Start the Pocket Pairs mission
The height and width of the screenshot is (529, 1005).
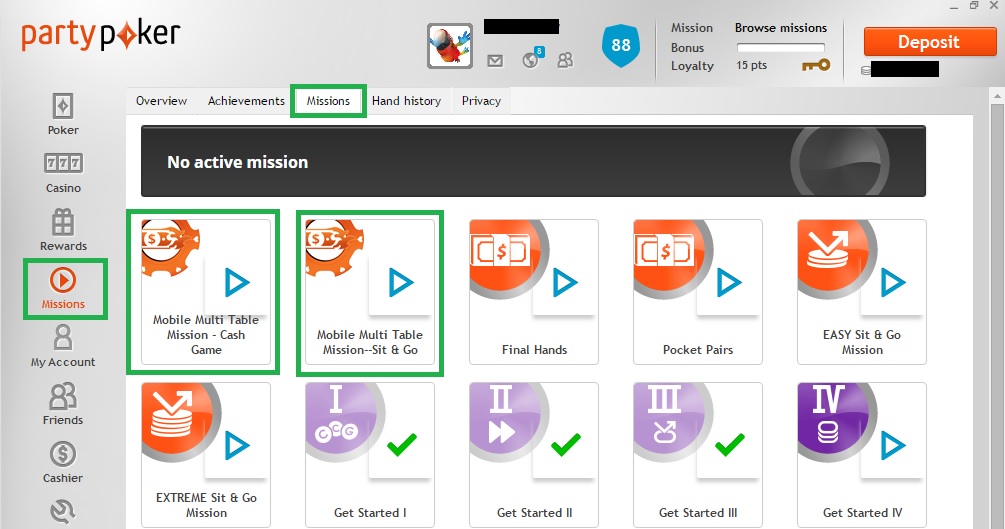[729, 283]
